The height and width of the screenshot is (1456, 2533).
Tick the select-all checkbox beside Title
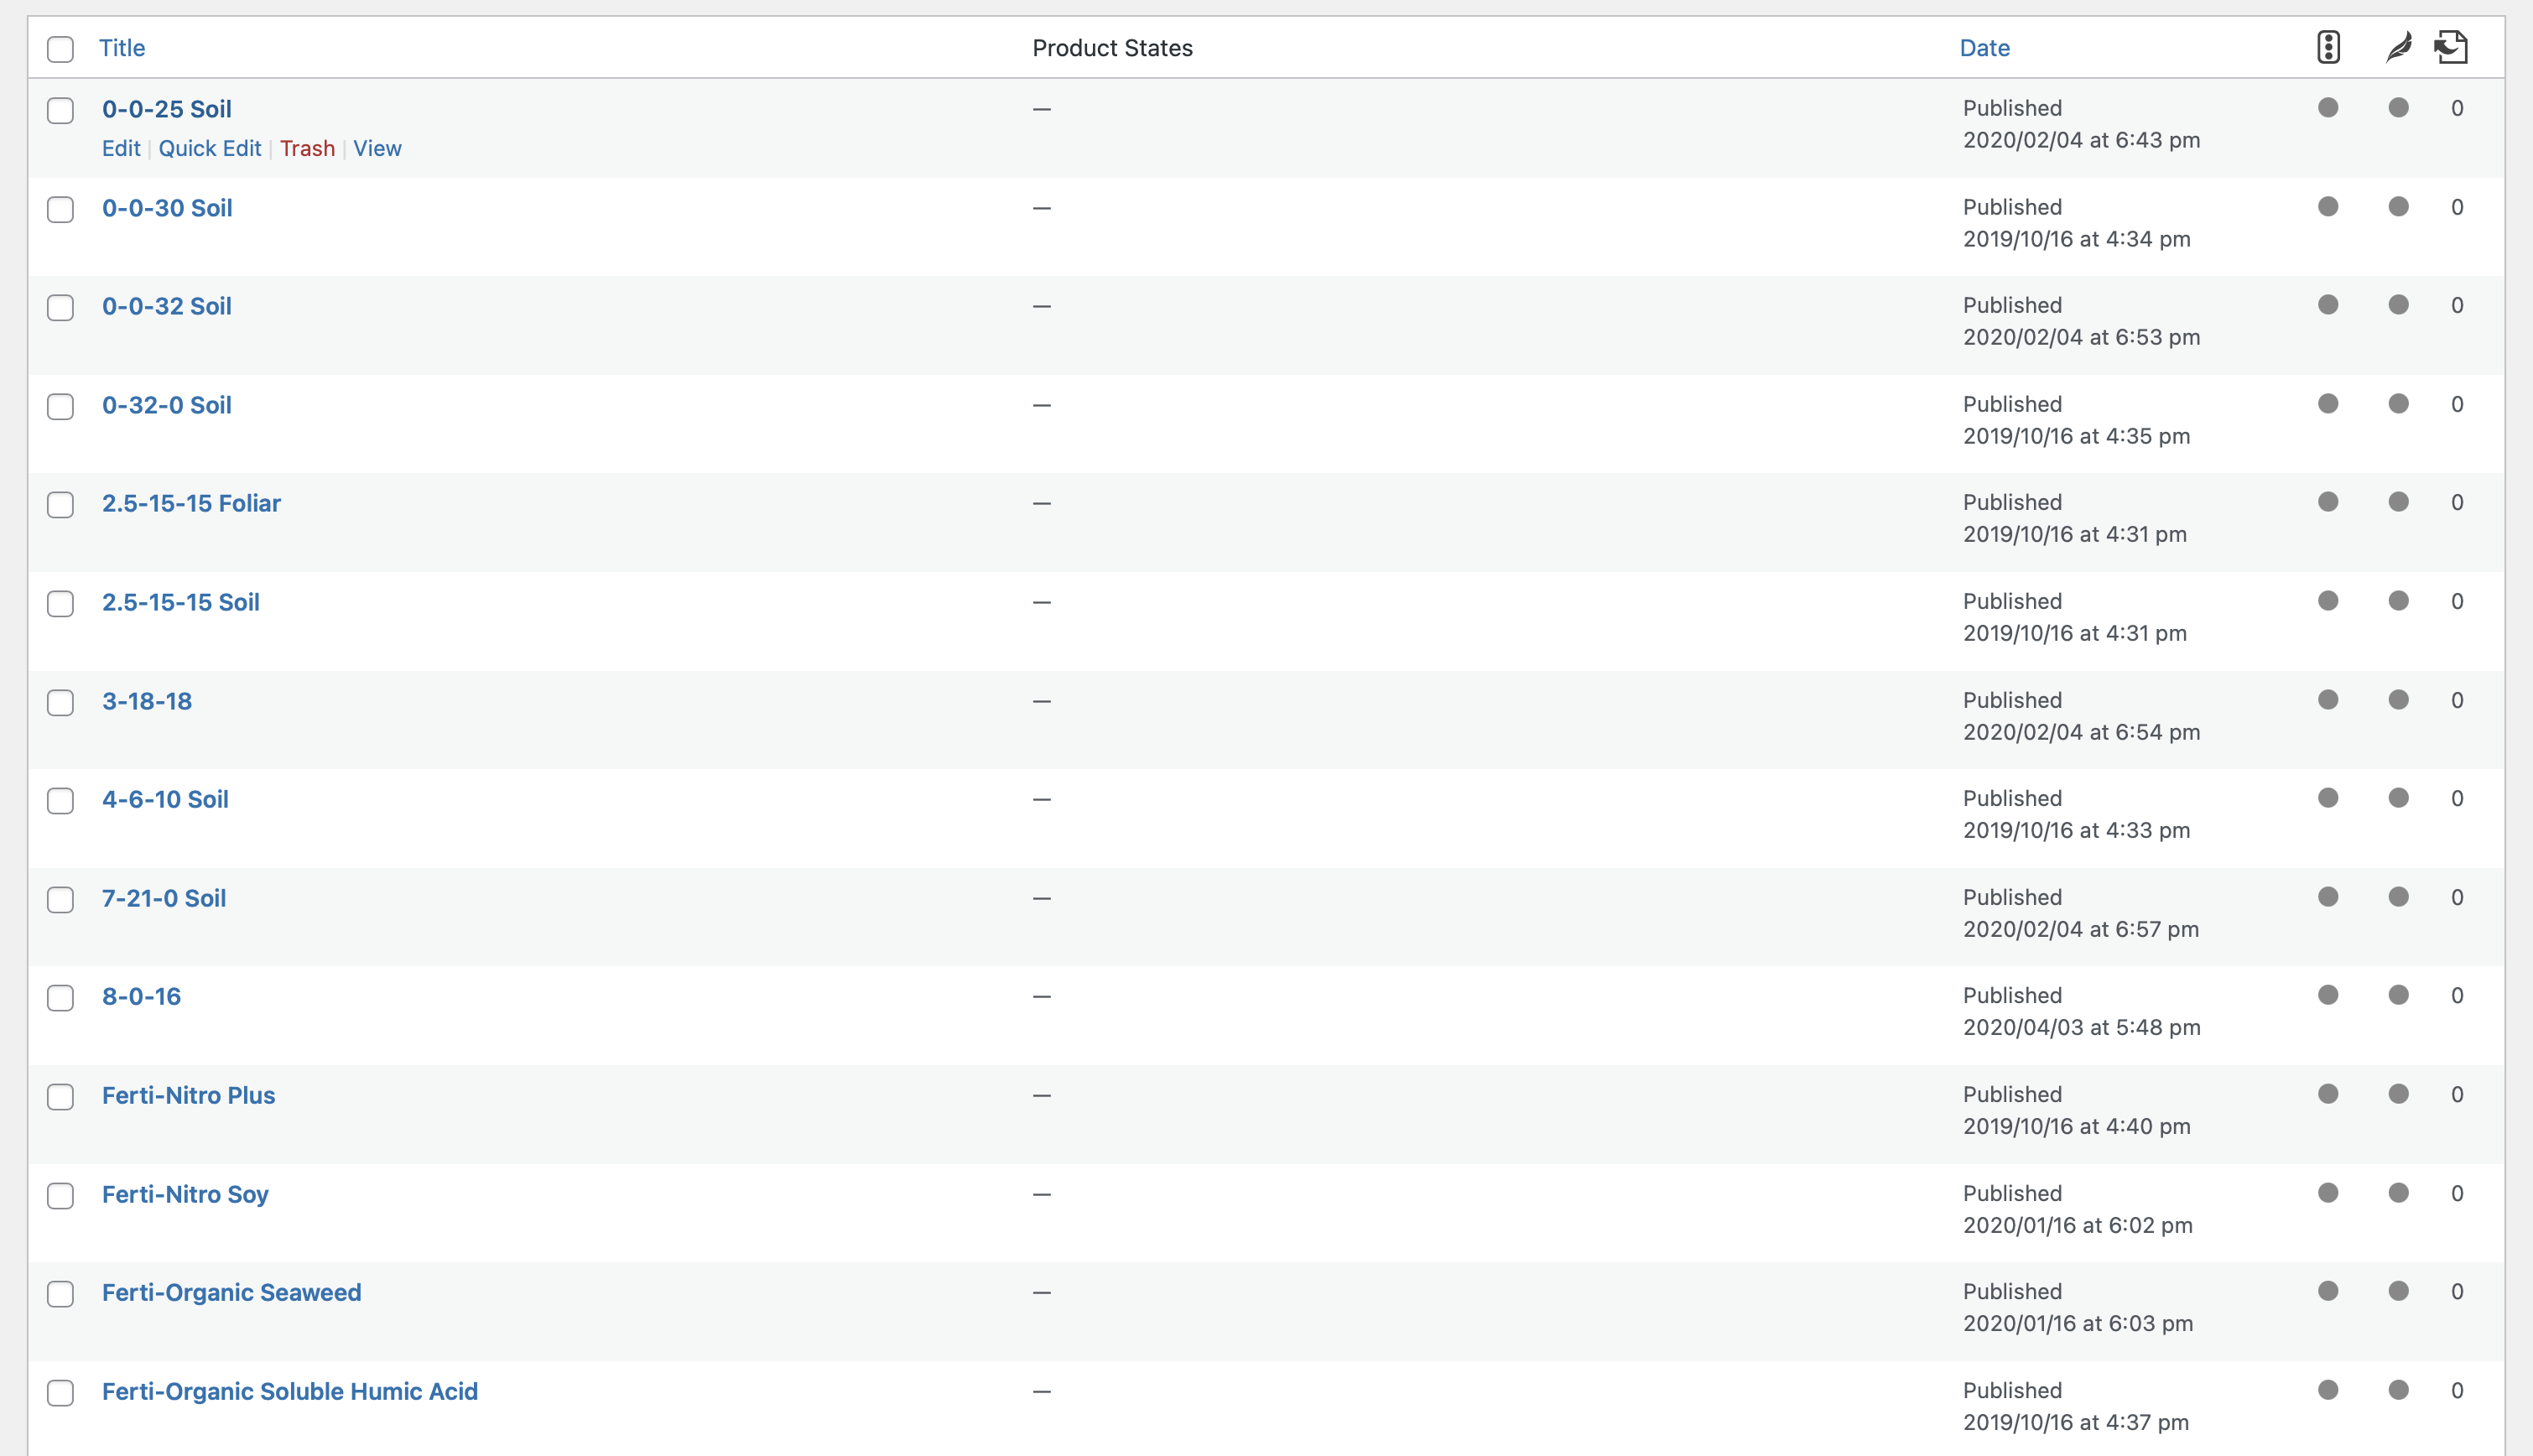point(61,49)
